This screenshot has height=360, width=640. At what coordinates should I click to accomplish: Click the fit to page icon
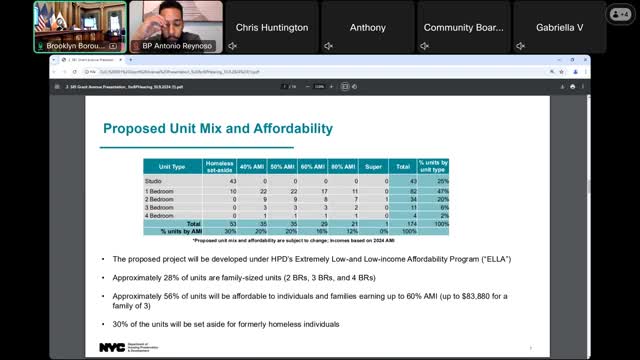pyautogui.click(x=345, y=87)
